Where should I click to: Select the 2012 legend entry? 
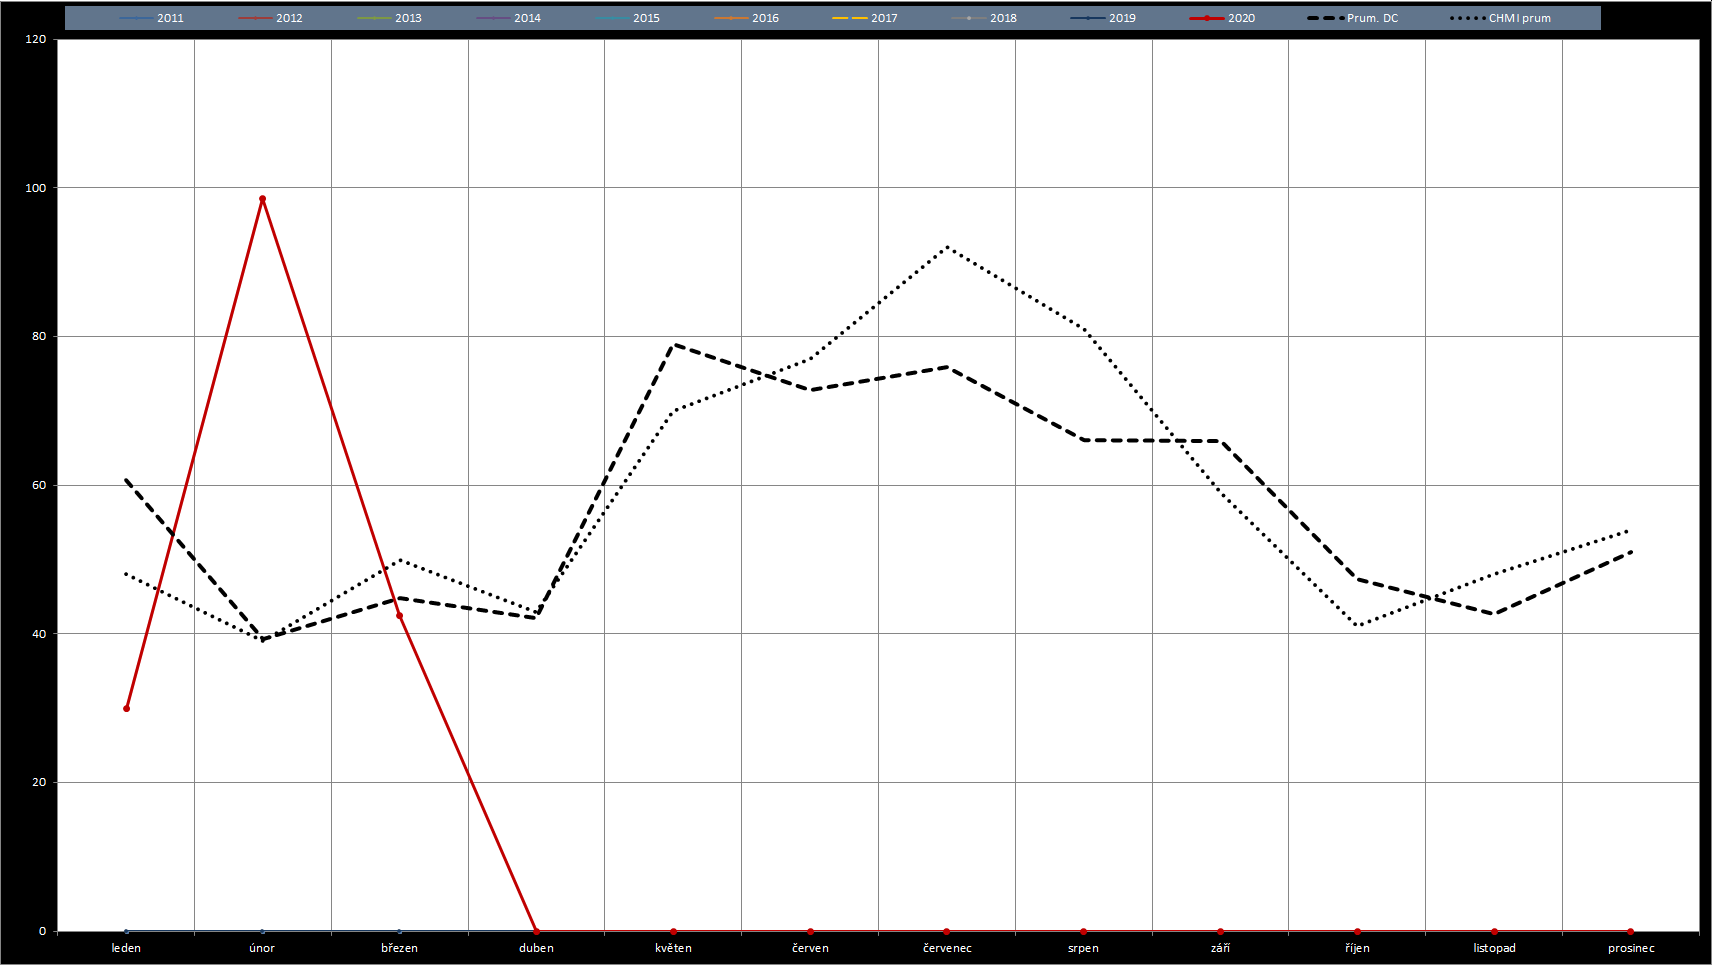[x=271, y=18]
